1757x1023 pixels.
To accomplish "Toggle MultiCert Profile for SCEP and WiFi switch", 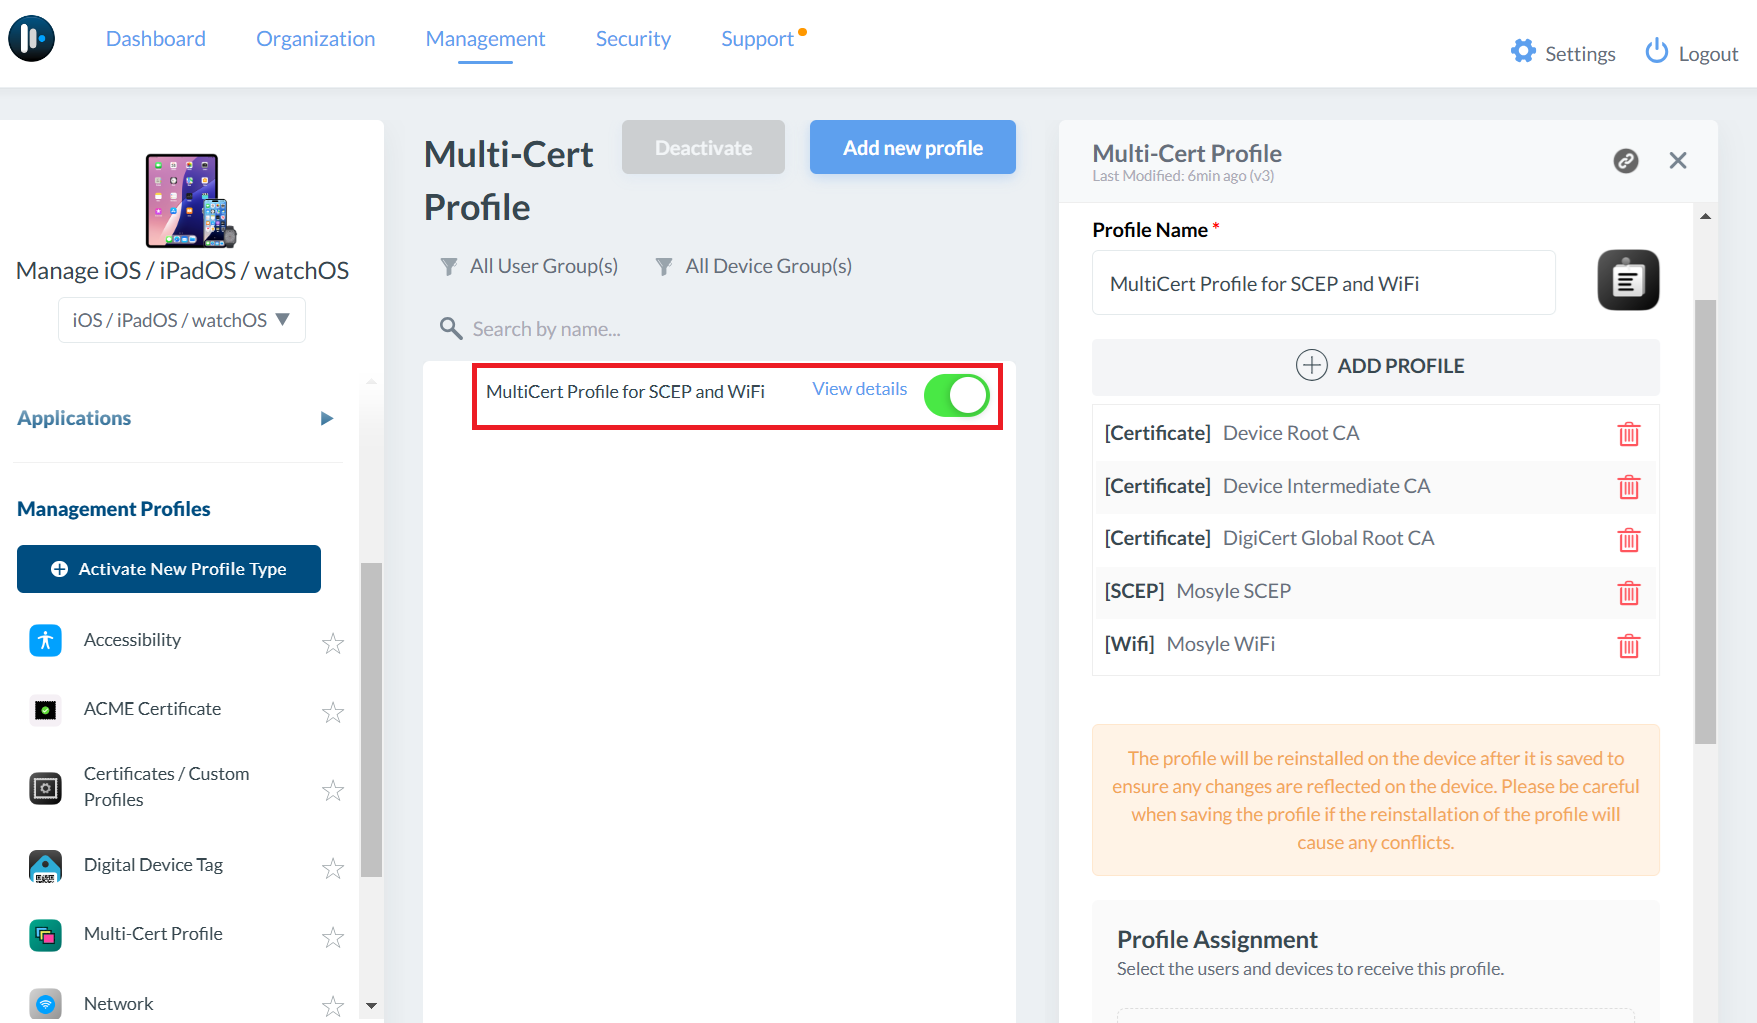I will click(956, 395).
